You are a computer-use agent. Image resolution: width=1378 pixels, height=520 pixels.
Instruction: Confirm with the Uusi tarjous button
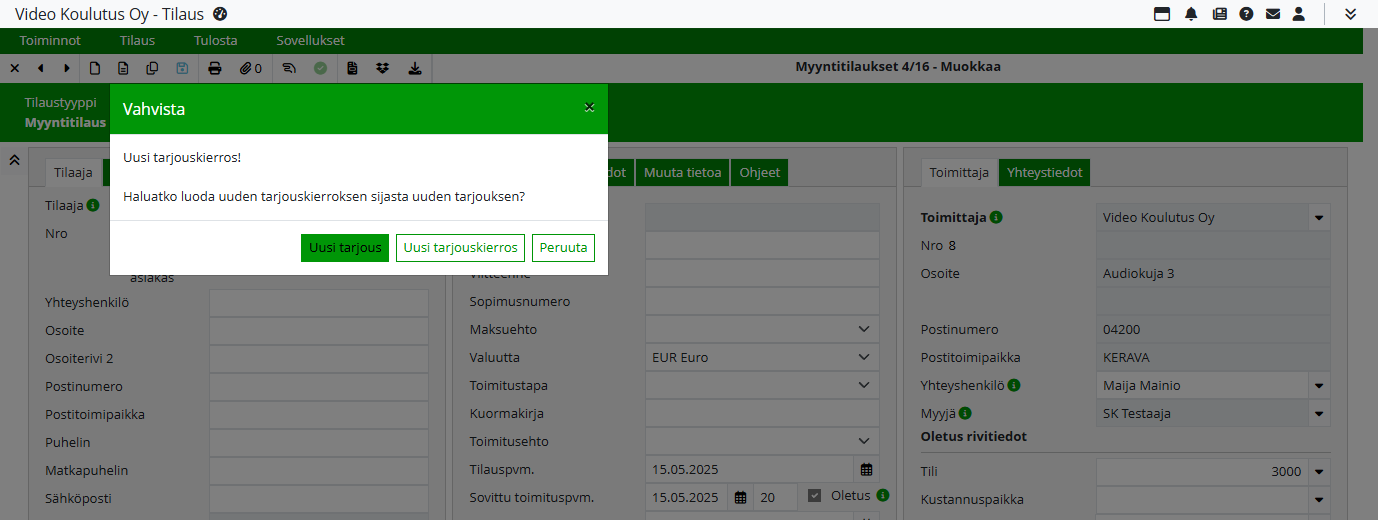click(x=344, y=248)
